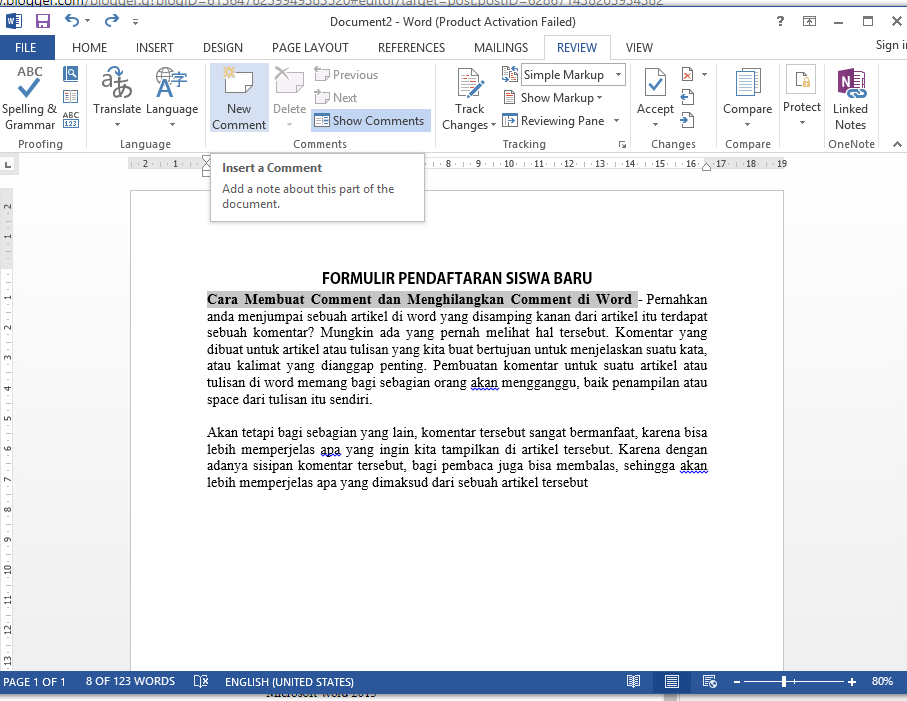Expand the Accept dropdown arrow
The width and height of the screenshot is (907, 701).
655,125
